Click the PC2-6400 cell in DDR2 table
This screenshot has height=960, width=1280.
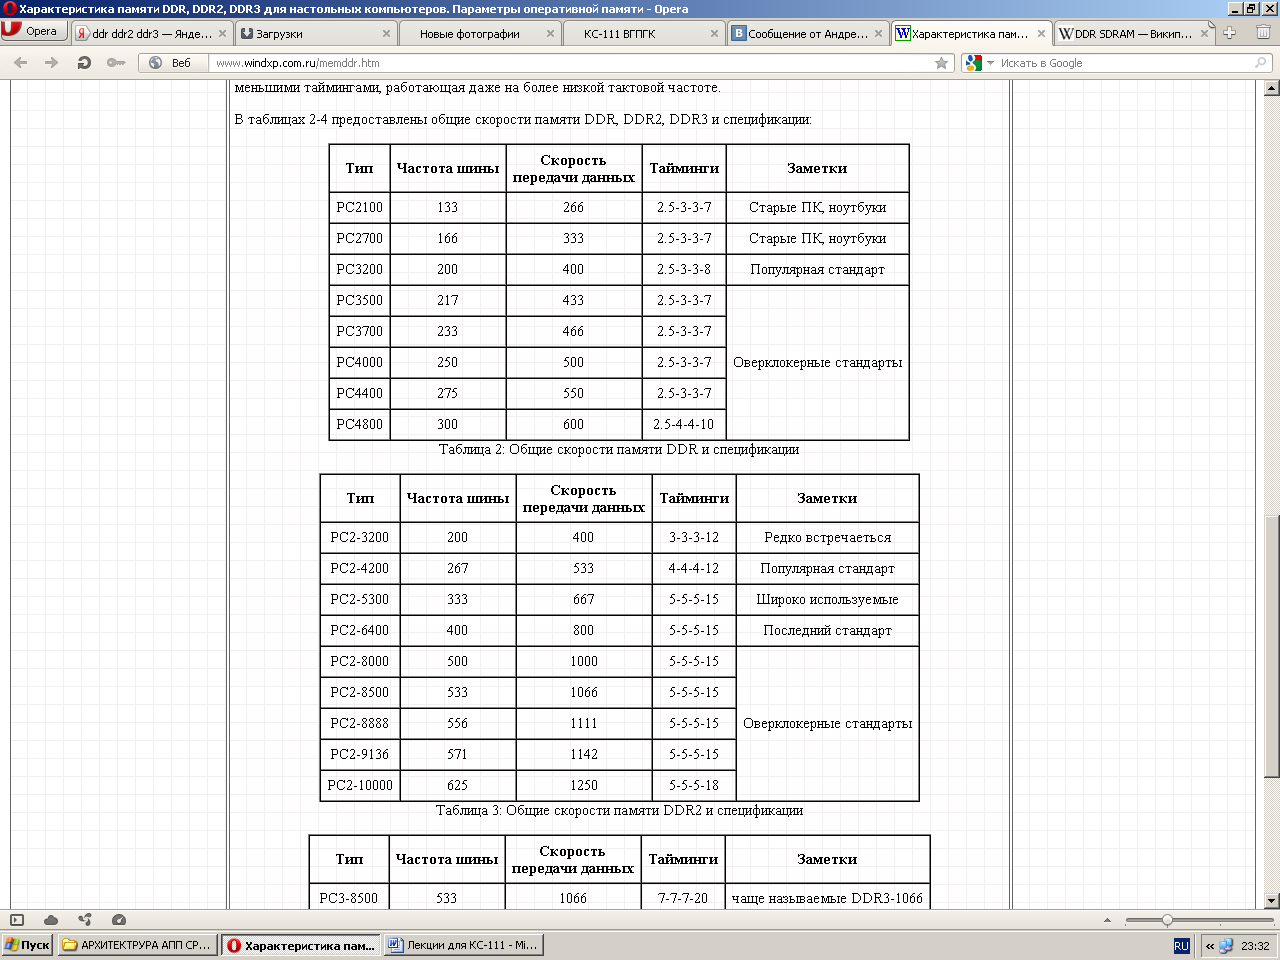click(x=360, y=630)
